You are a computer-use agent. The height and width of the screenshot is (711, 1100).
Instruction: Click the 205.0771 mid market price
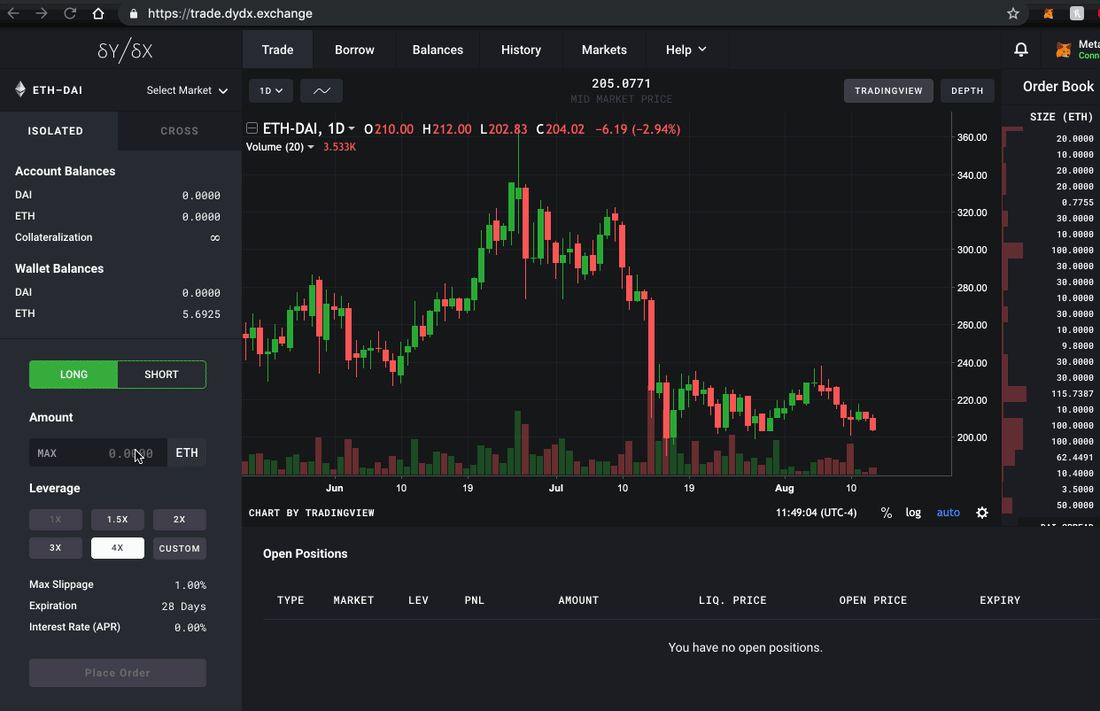point(621,84)
